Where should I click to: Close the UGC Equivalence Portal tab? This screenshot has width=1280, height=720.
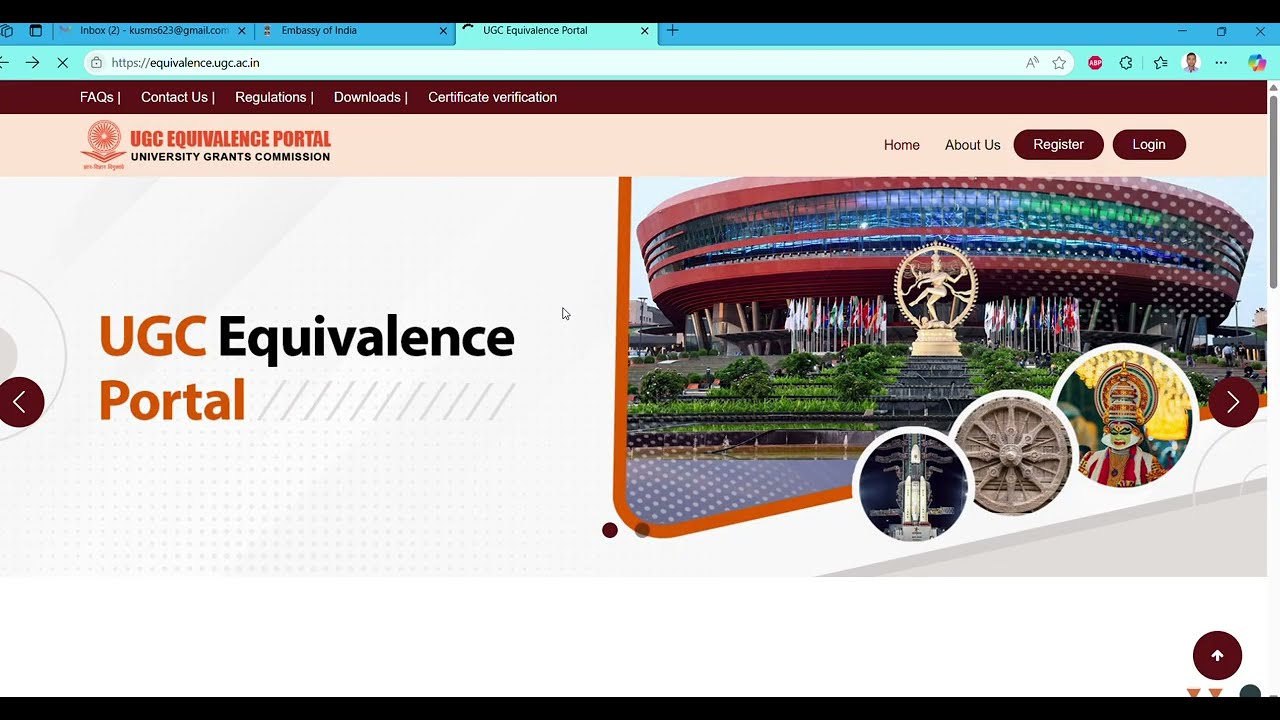click(644, 31)
